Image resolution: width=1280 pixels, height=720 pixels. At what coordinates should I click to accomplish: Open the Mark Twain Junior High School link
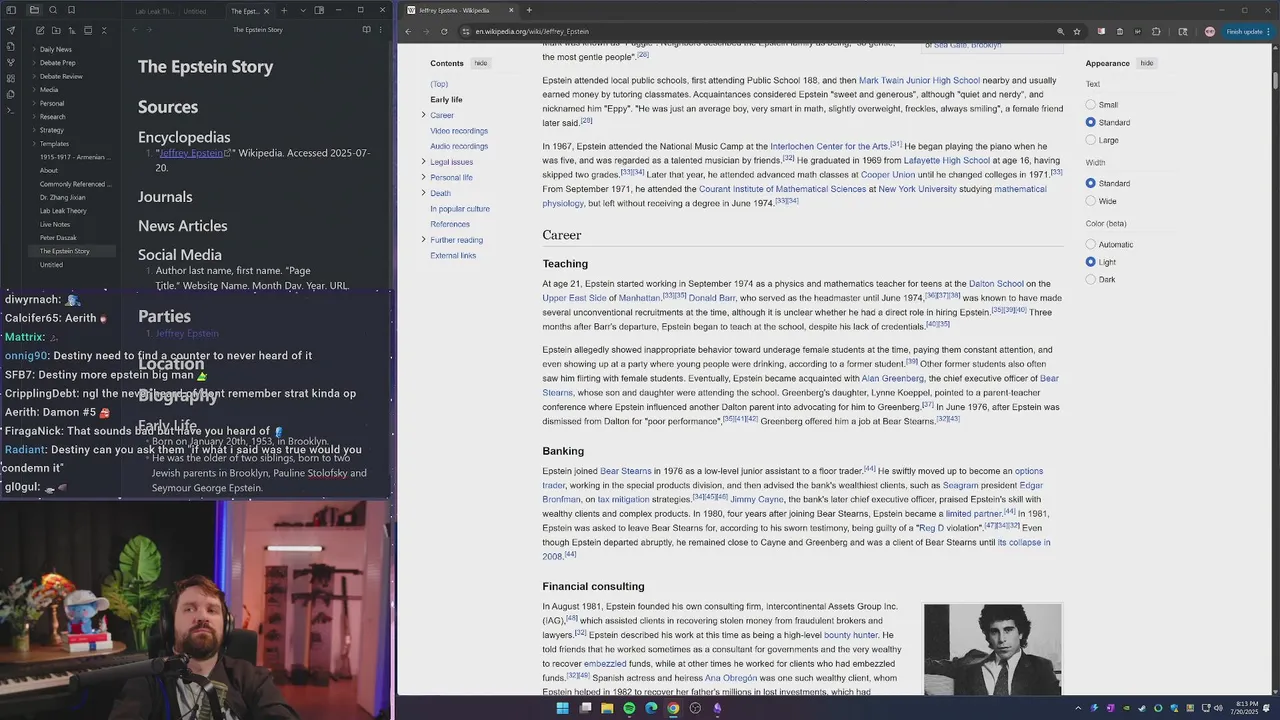(919, 80)
